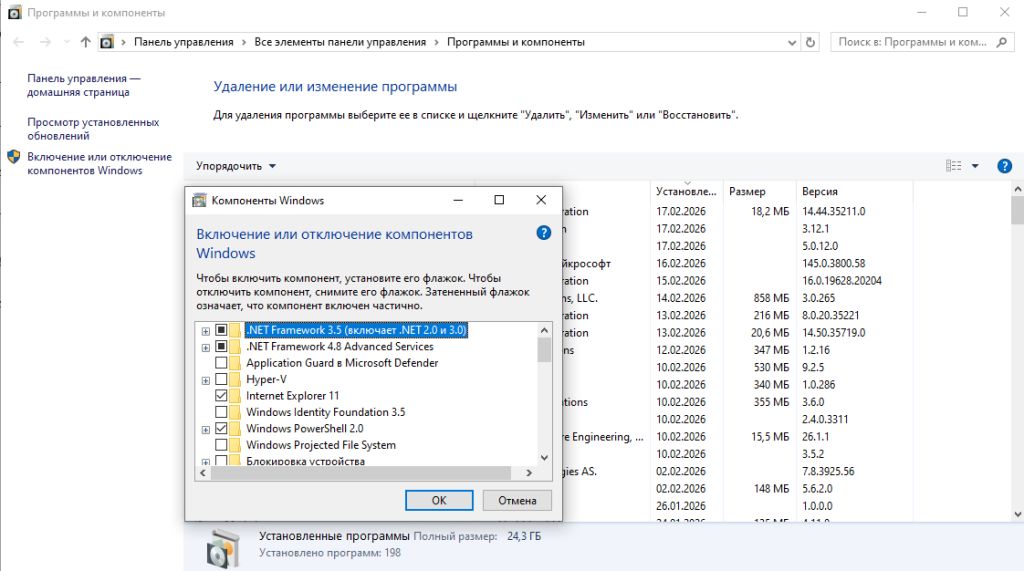Click the help icon in Компоненты Windows dialog
The width and height of the screenshot is (1024, 571).
544,233
